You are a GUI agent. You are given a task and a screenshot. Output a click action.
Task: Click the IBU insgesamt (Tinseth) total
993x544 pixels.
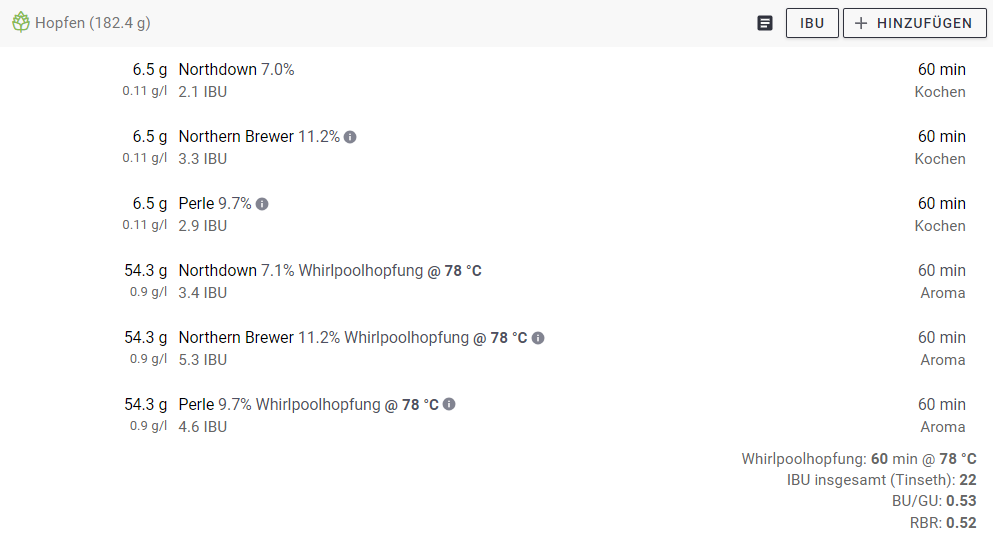tap(881, 481)
